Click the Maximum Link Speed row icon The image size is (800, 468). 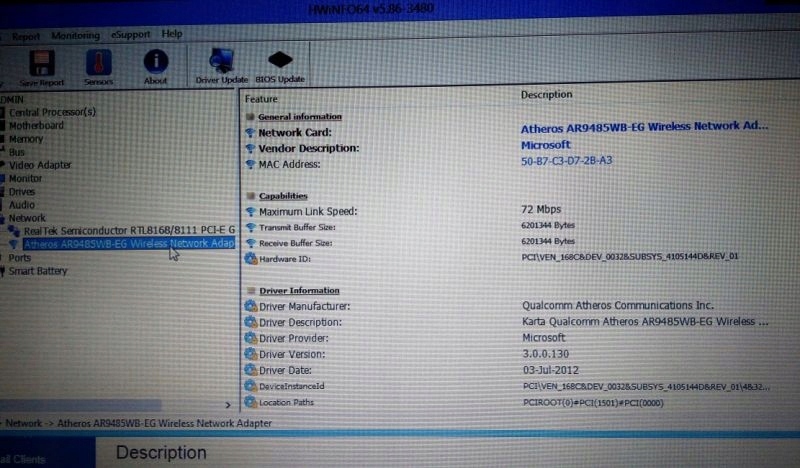[250, 211]
